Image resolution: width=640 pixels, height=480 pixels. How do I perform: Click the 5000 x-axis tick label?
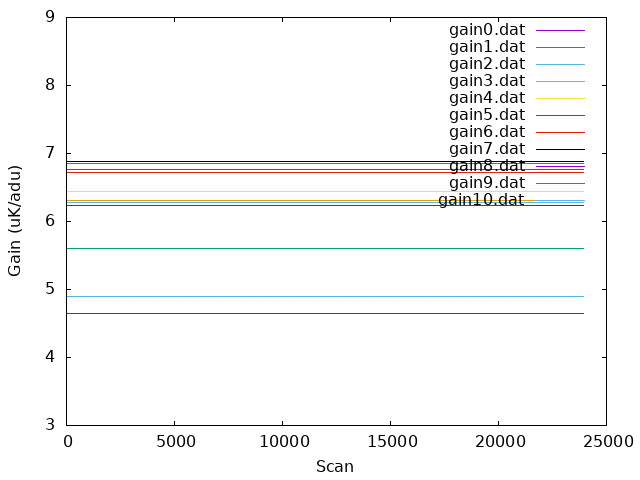176,442
